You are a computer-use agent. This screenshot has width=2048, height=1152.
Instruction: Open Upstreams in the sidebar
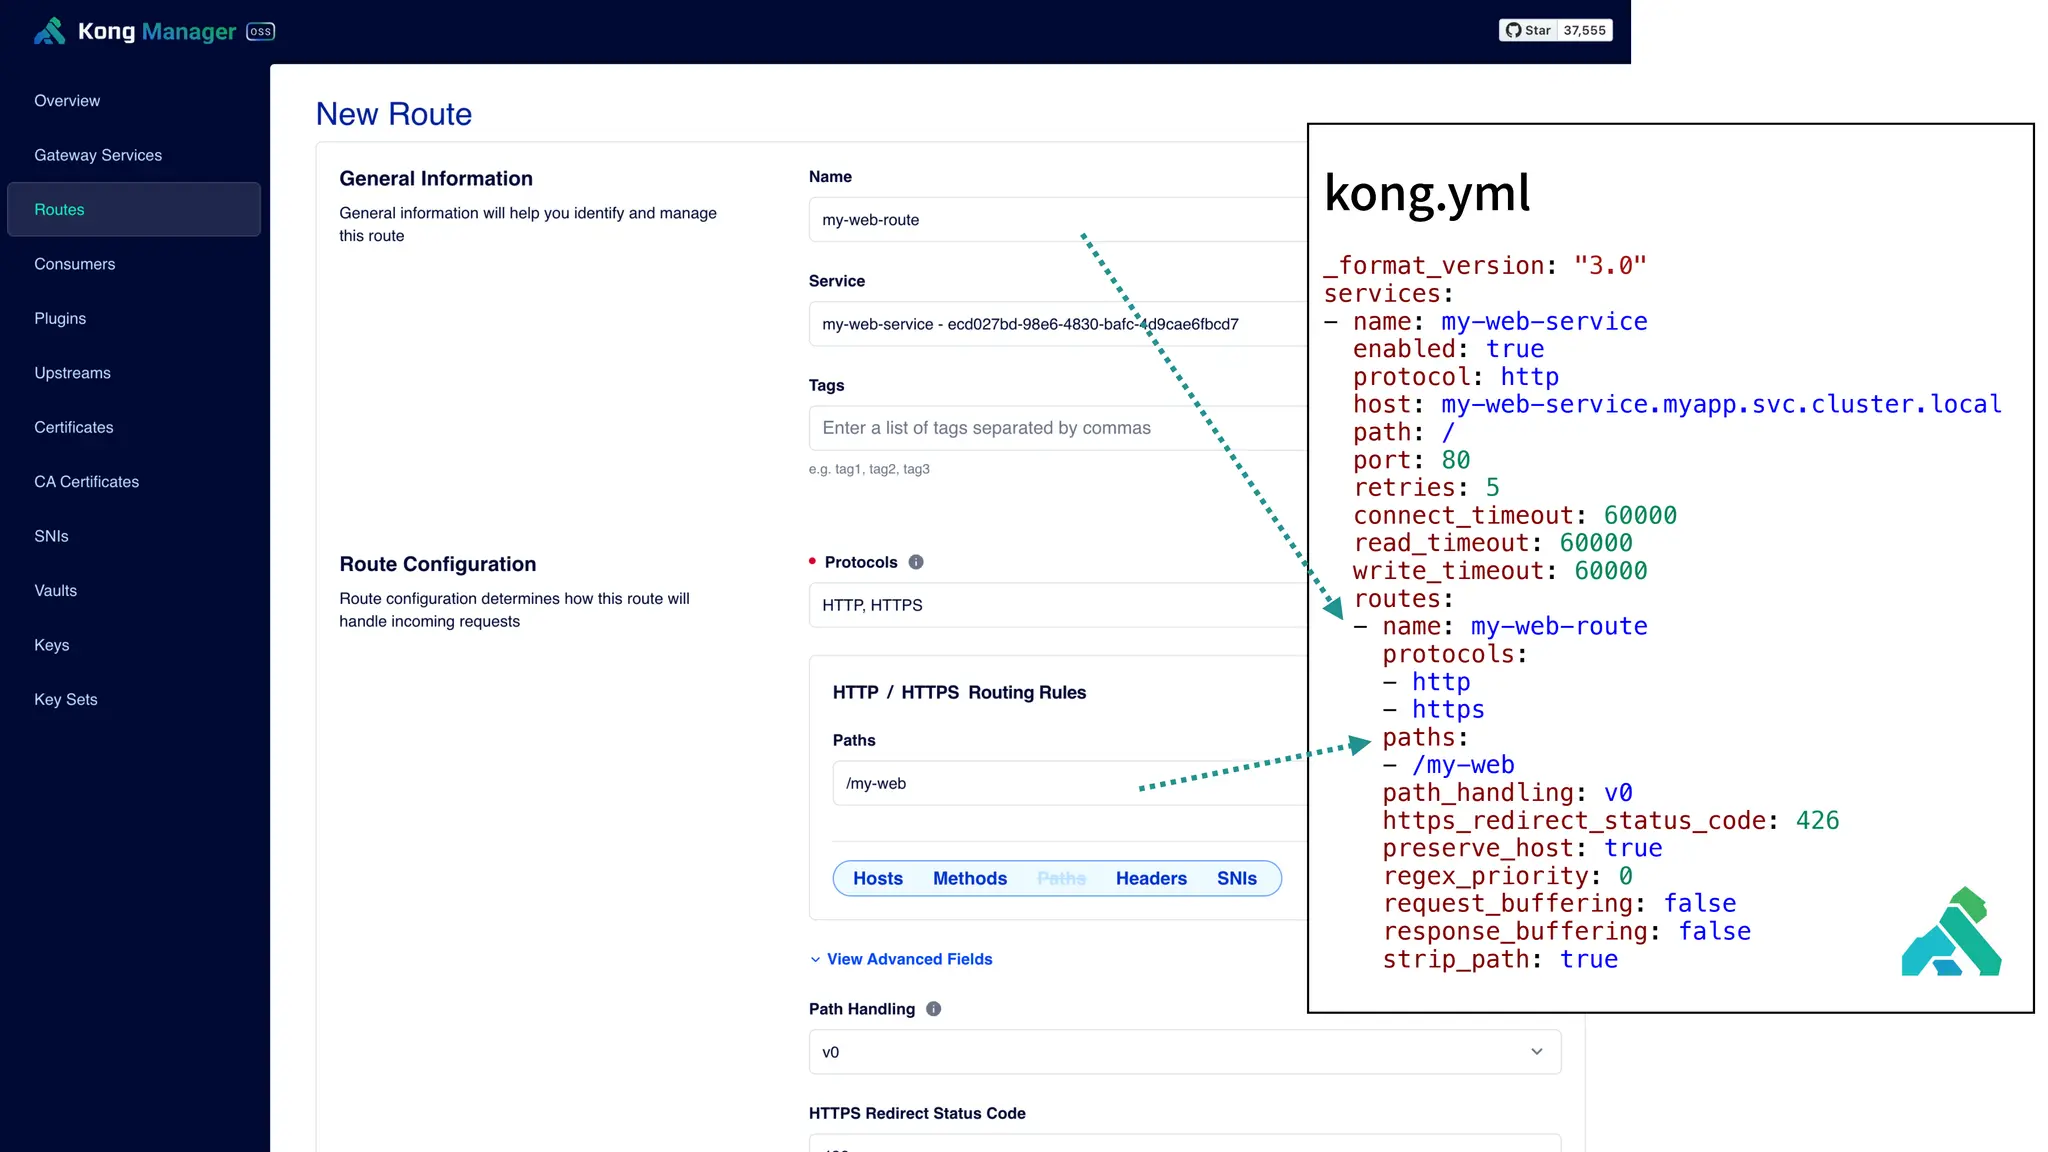[72, 373]
